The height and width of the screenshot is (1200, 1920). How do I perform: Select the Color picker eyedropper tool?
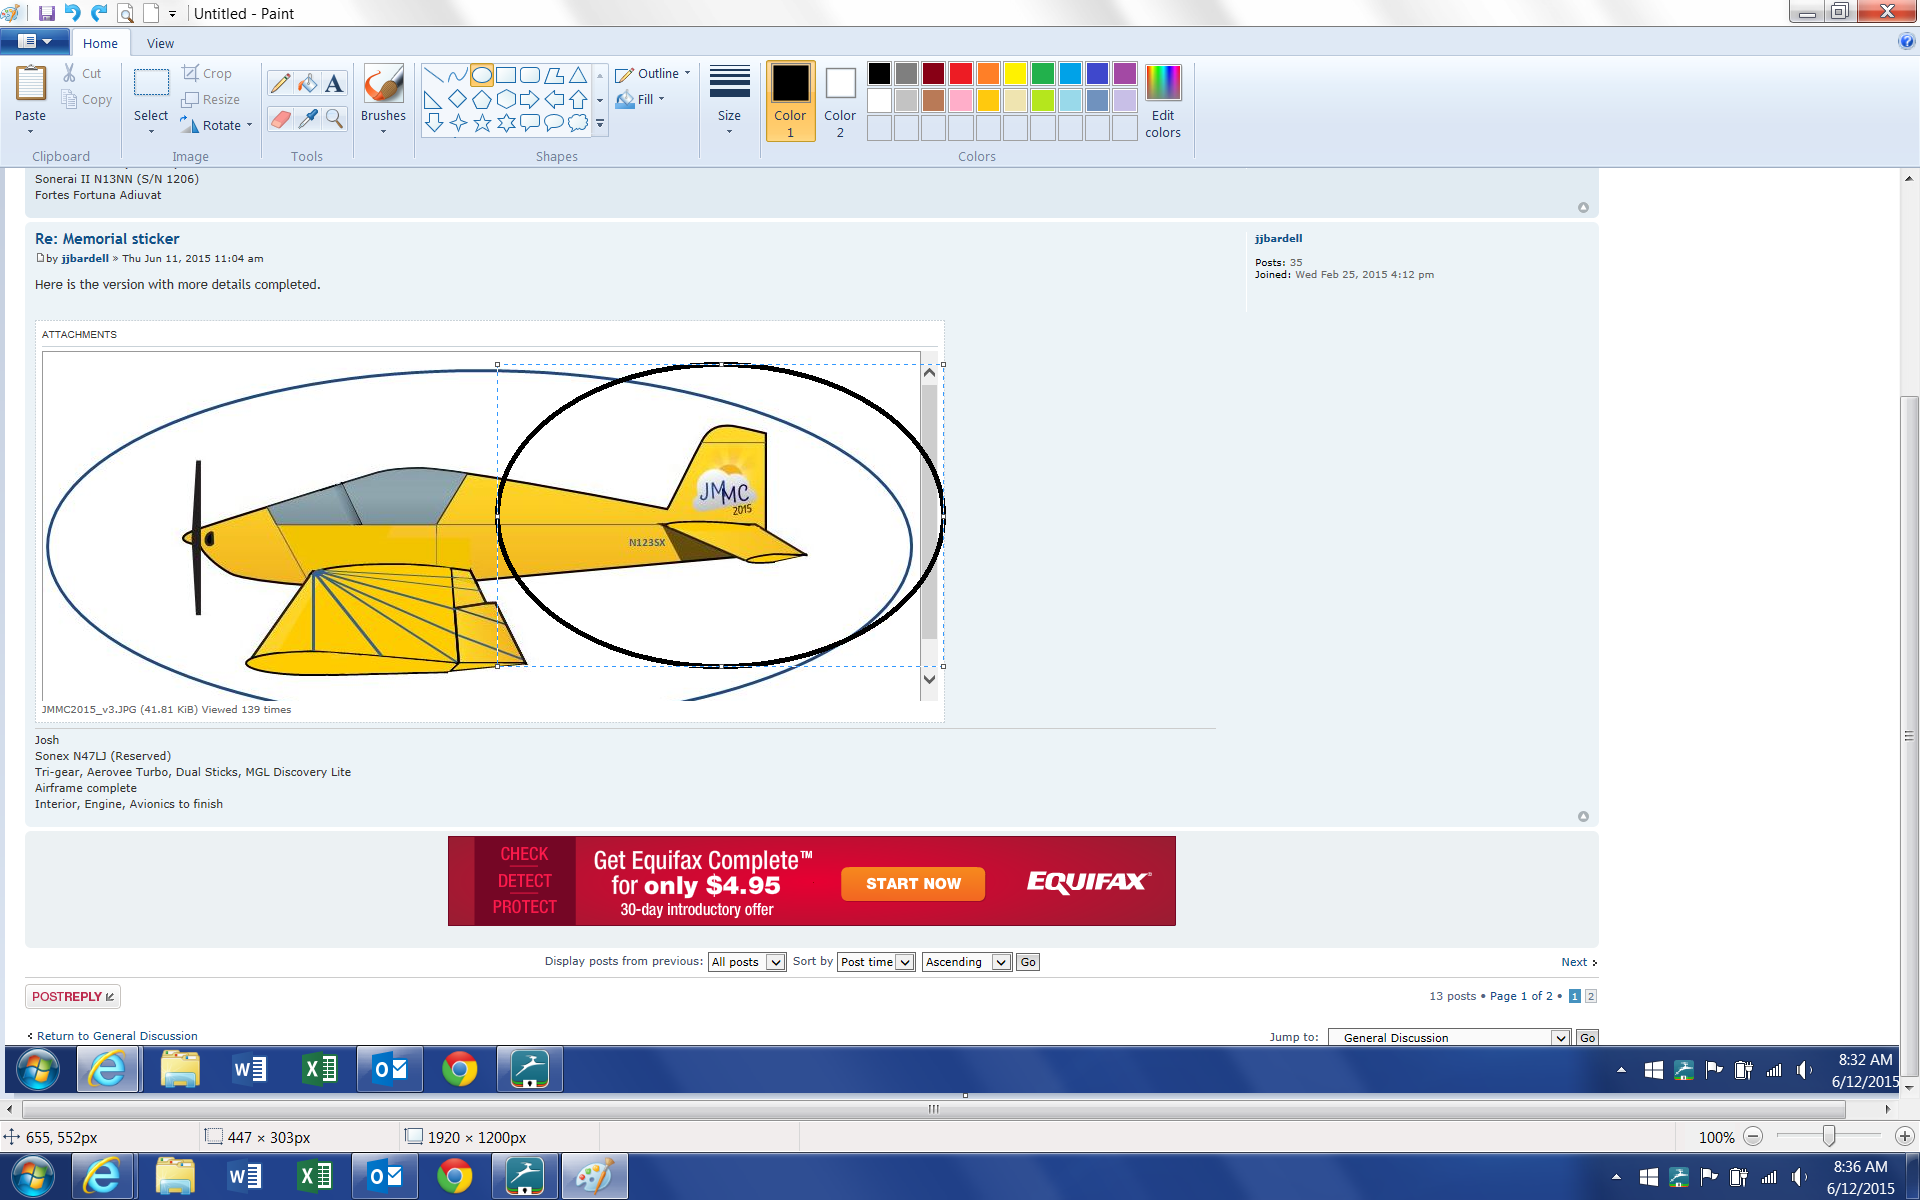(308, 118)
